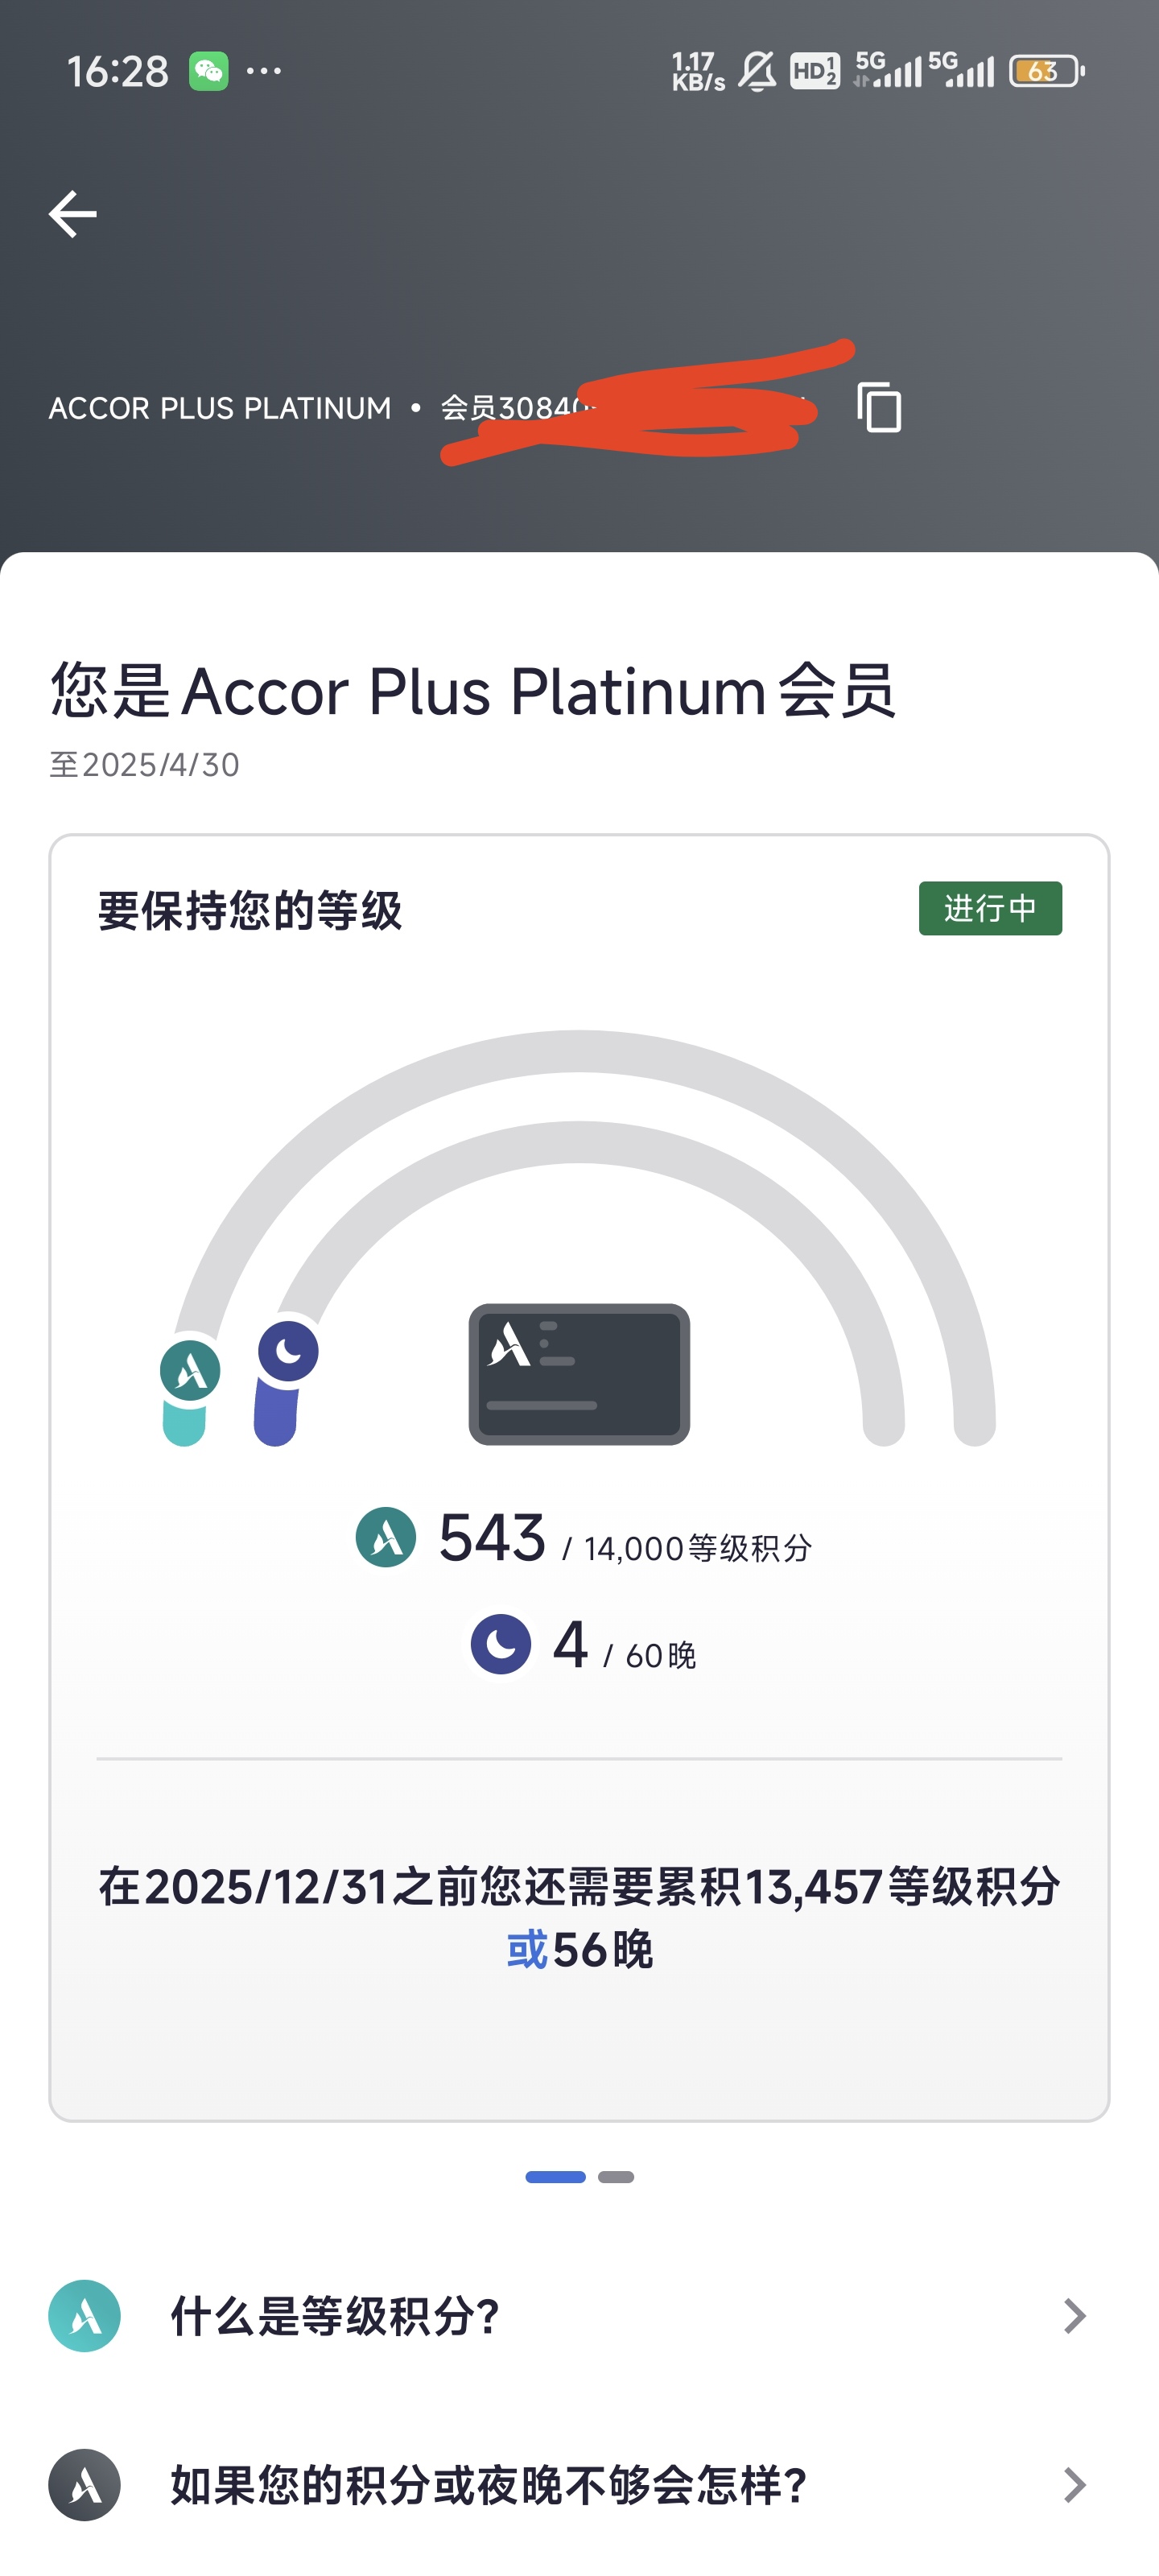The width and height of the screenshot is (1159, 2576).
Task: Tap the green Accor icon beside 543
Action: (x=386, y=1537)
